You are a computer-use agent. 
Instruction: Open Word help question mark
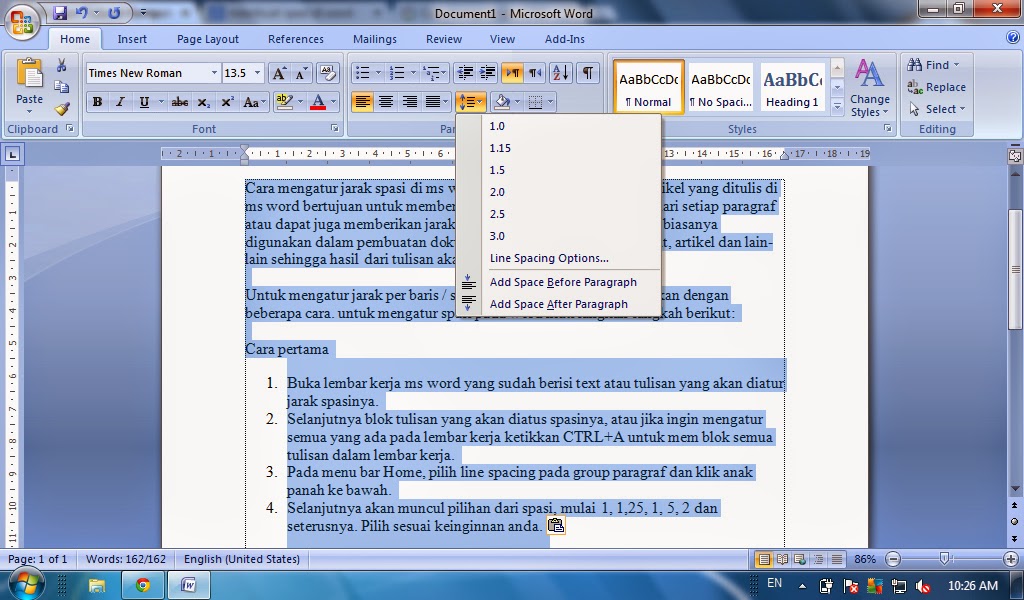pyautogui.click(x=1013, y=37)
